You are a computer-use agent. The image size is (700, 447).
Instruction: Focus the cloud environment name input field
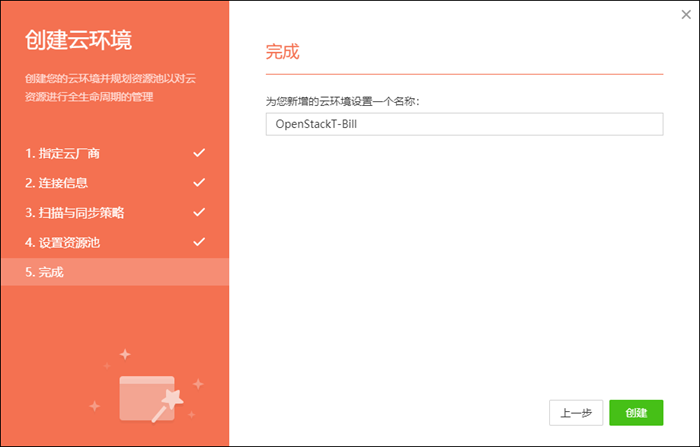pyautogui.click(x=464, y=124)
